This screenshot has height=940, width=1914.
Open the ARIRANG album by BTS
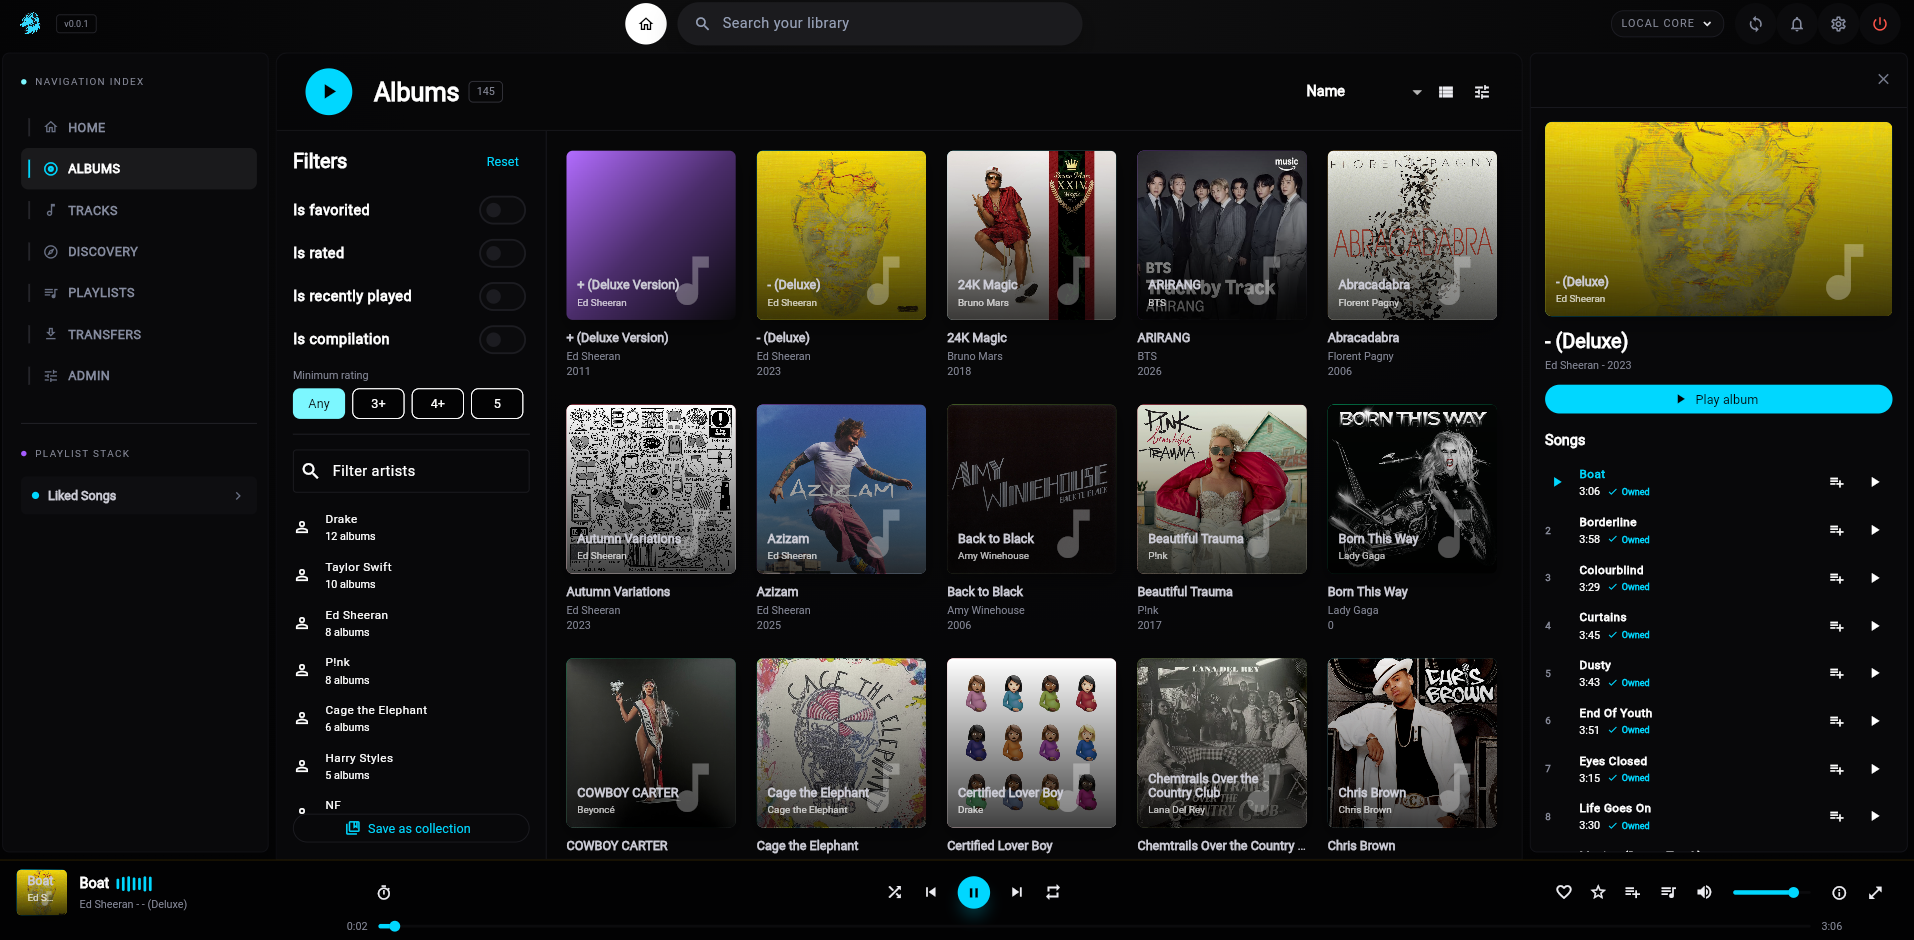[x=1222, y=235]
